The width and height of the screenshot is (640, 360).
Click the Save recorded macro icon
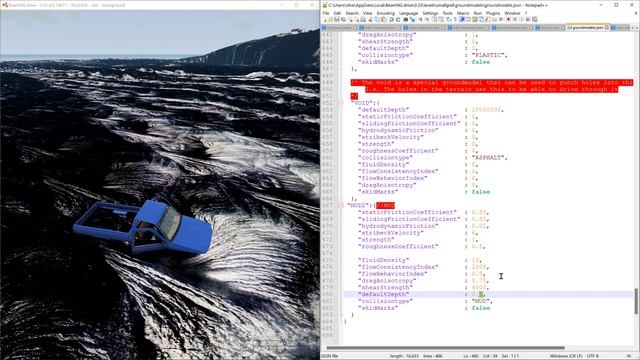pyautogui.click(x=534, y=19)
